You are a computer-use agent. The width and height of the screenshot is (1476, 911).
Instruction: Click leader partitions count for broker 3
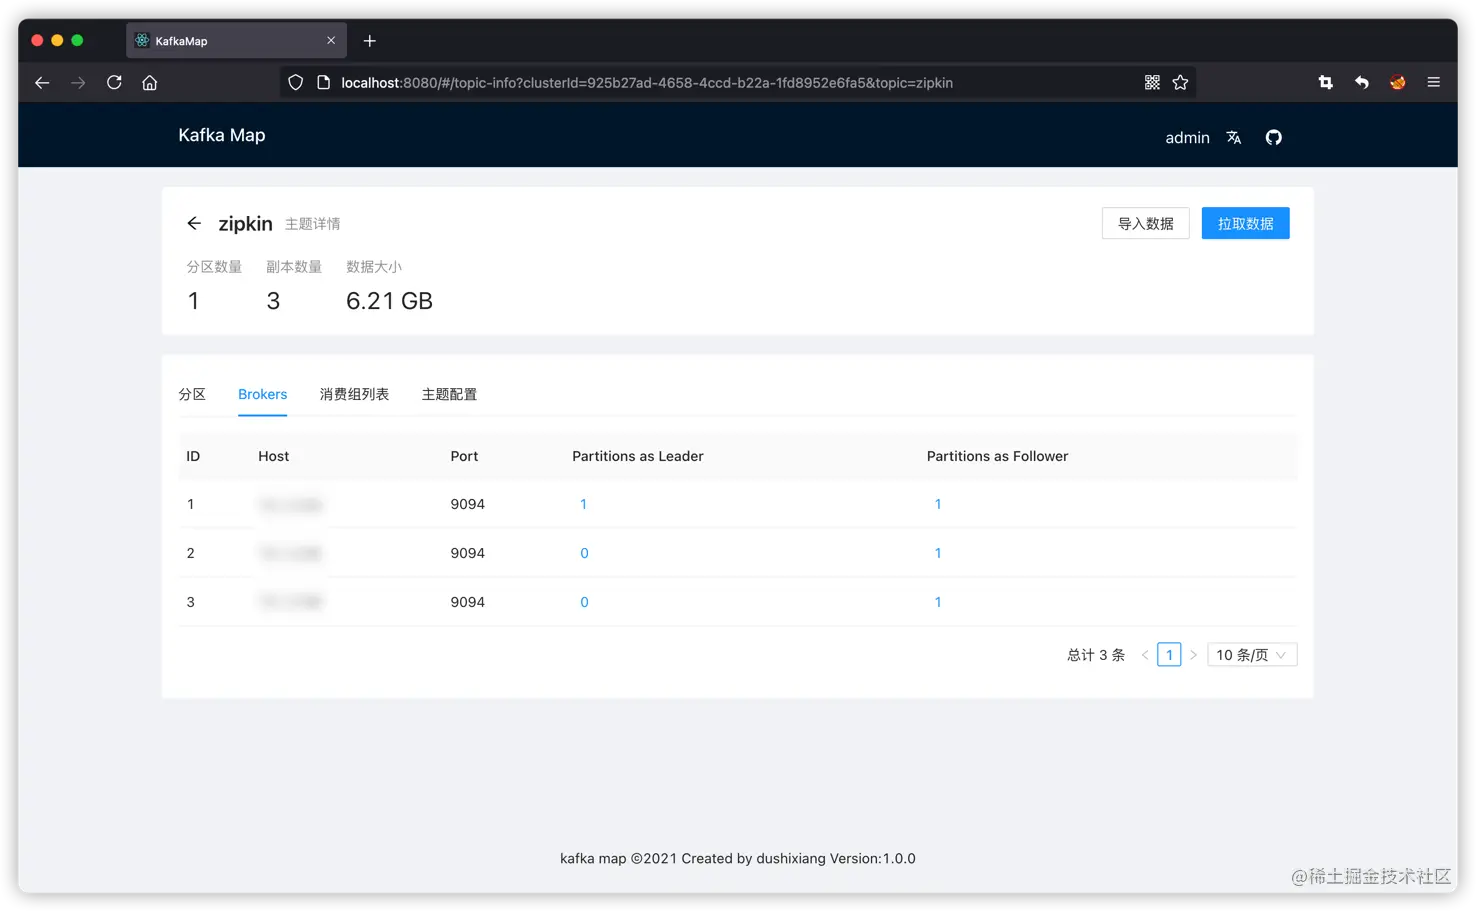pos(584,602)
